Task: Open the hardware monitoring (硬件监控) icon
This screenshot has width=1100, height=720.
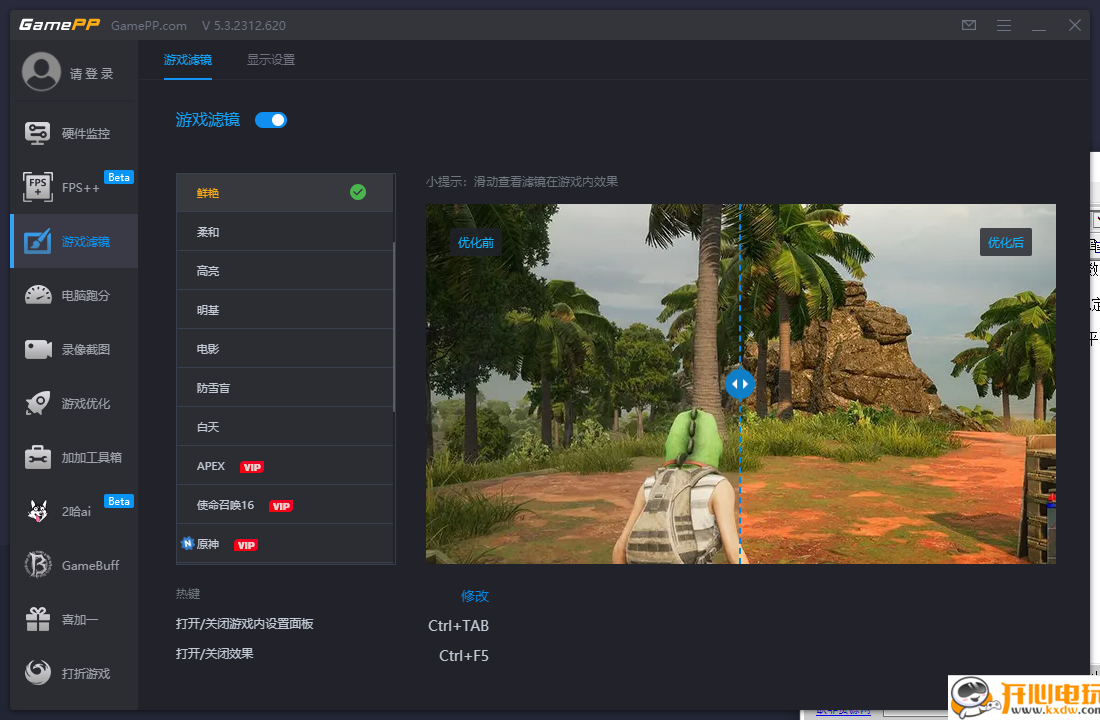Action: tap(37, 133)
